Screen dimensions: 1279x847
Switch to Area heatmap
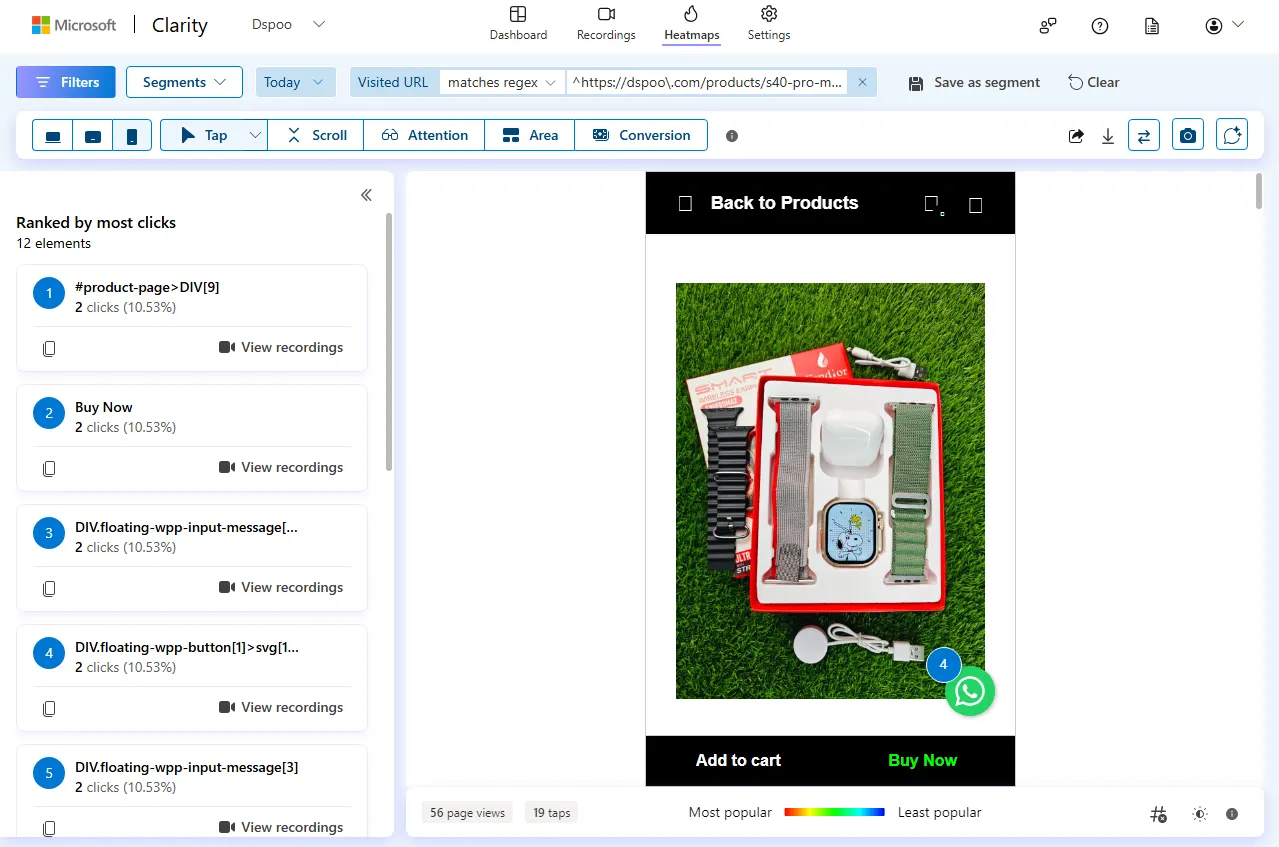coord(530,135)
